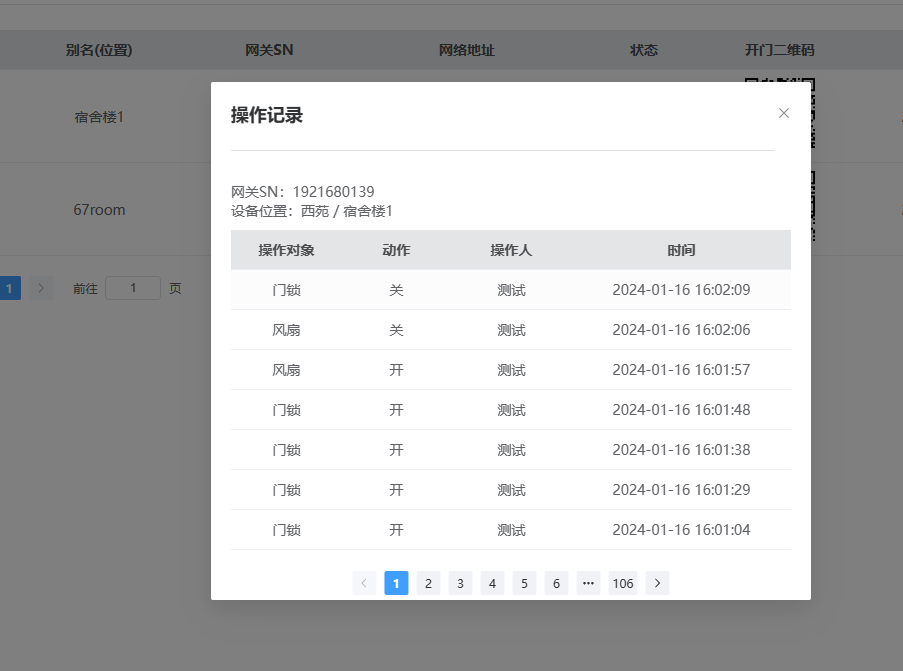This screenshot has height=671, width=903.
Task: Select page 5 in the record pagination
Action: [524, 583]
